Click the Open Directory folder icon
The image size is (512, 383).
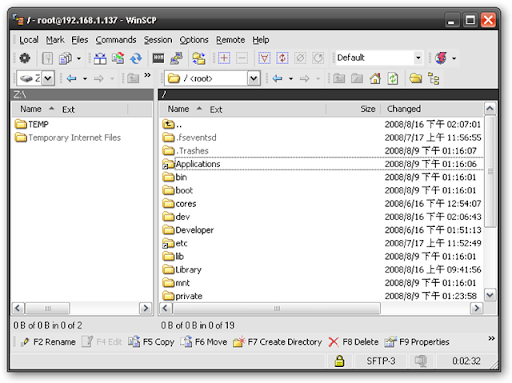pyautogui.click(x=415, y=79)
